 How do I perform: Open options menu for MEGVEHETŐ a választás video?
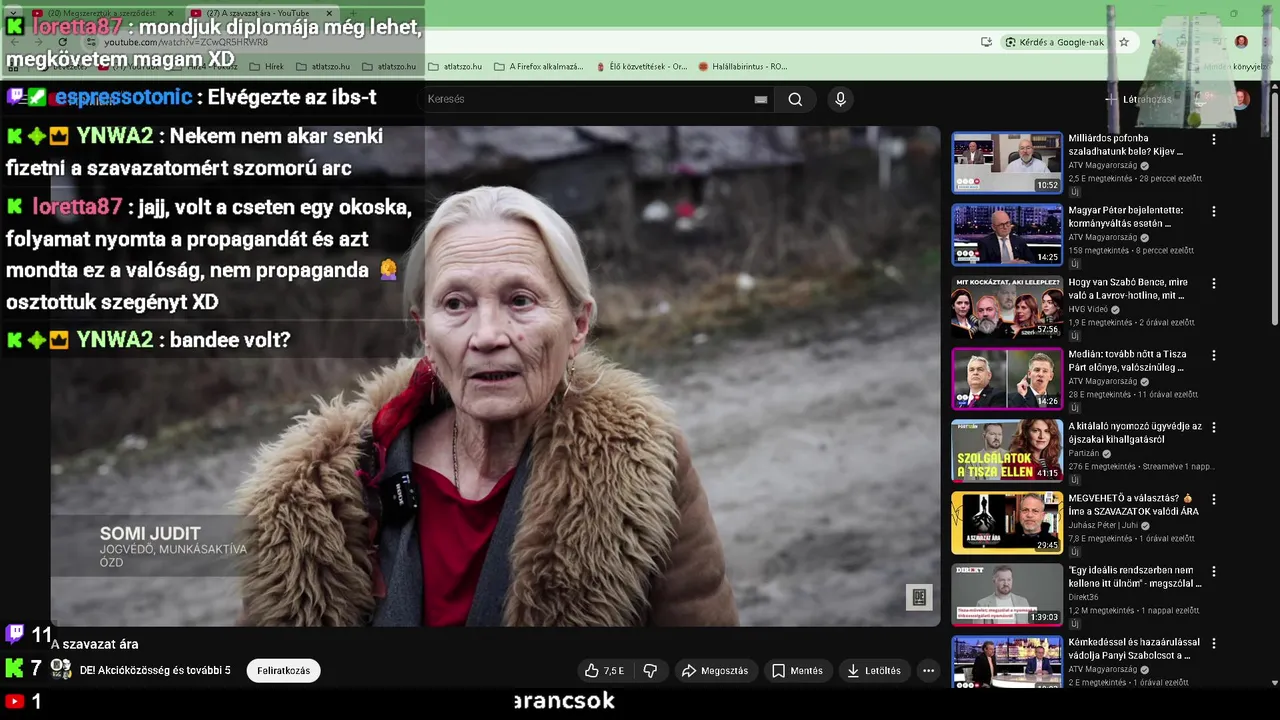pyautogui.click(x=1214, y=500)
